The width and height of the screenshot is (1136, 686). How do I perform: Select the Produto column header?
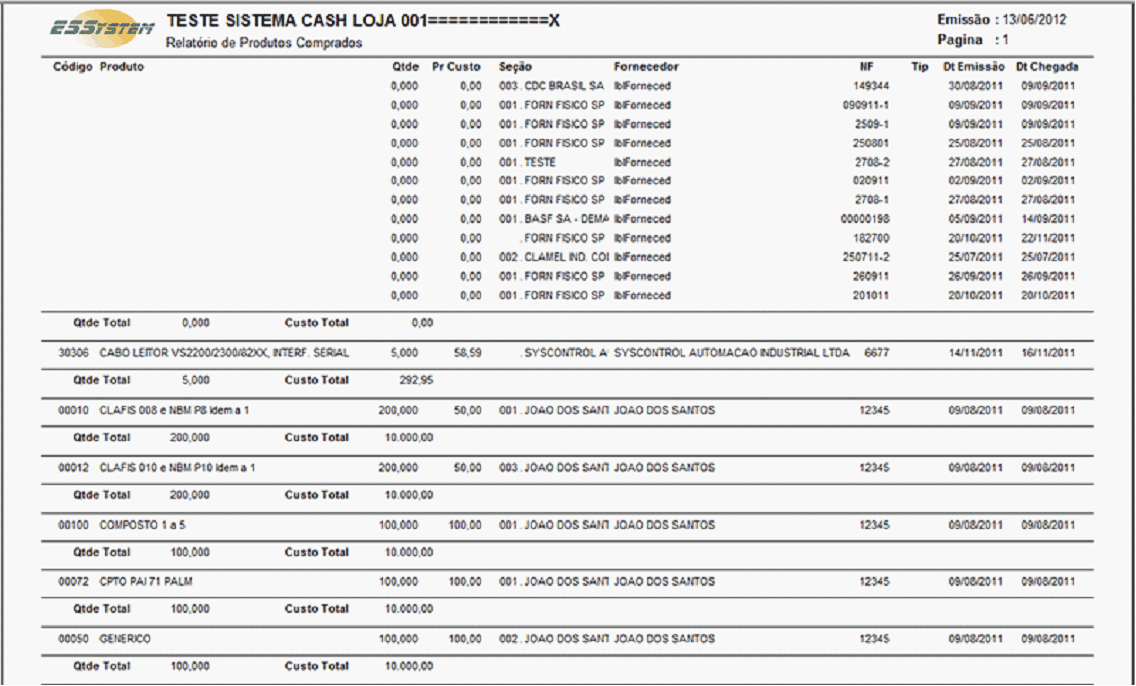122,67
